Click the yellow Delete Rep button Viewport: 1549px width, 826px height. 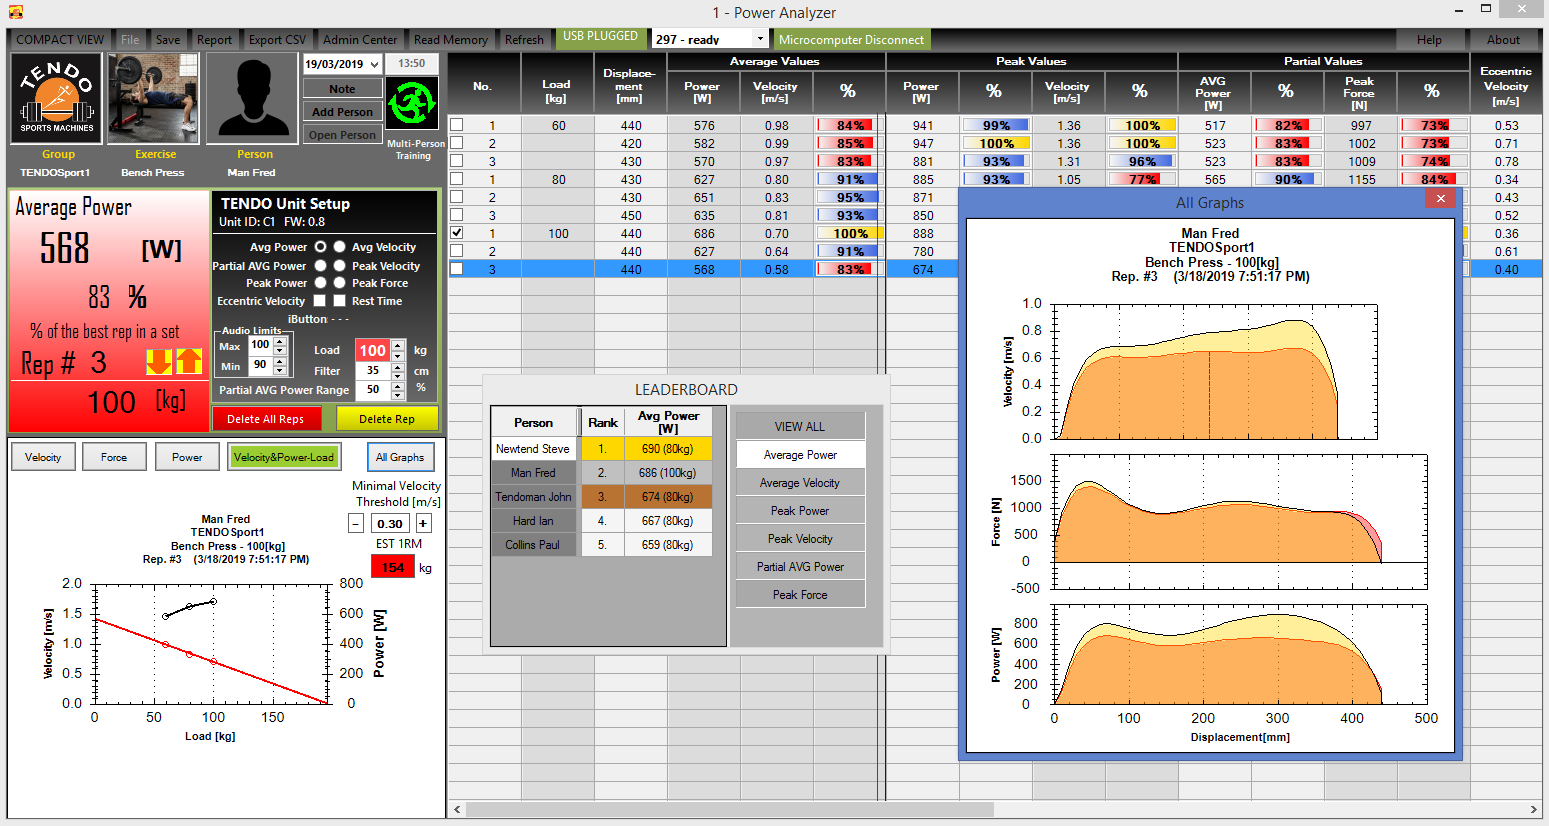387,419
